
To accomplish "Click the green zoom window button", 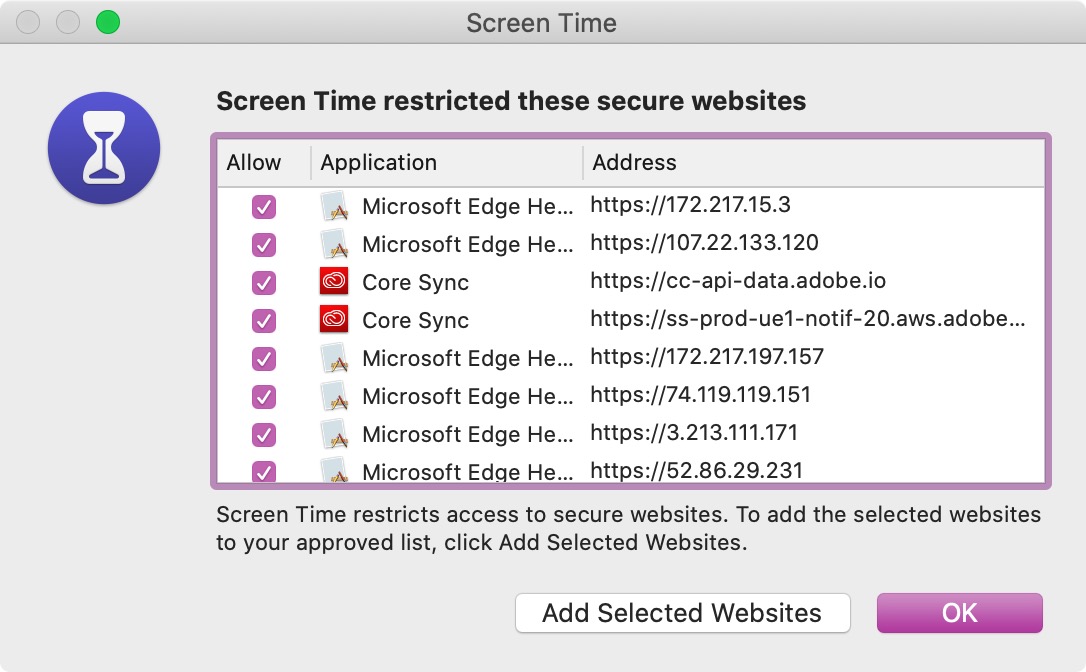I will click(x=107, y=22).
